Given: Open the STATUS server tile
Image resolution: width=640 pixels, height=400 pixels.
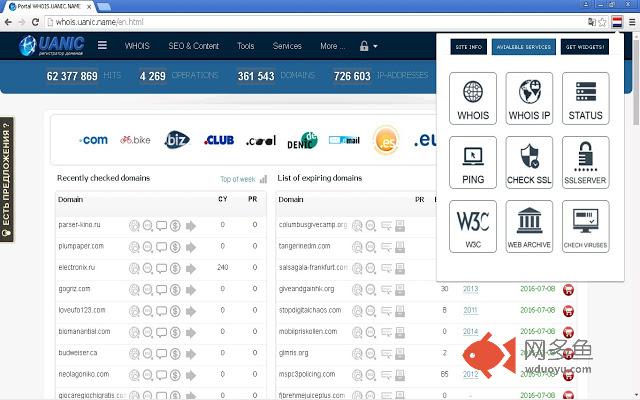Looking at the screenshot, I should (585, 98).
